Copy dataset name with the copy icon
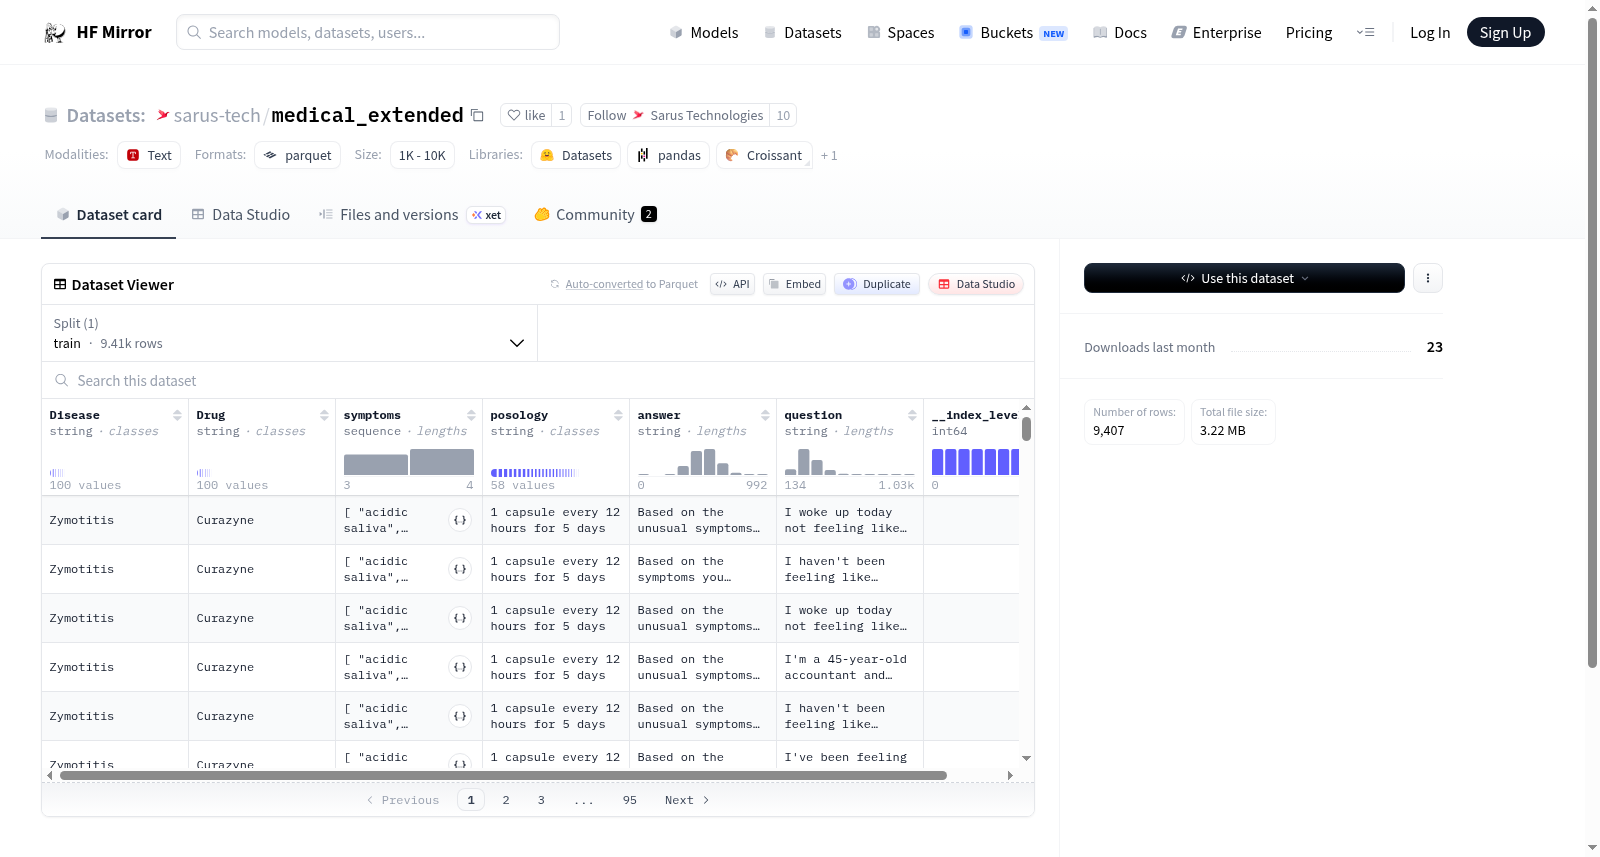This screenshot has width=1600, height=857. (478, 116)
